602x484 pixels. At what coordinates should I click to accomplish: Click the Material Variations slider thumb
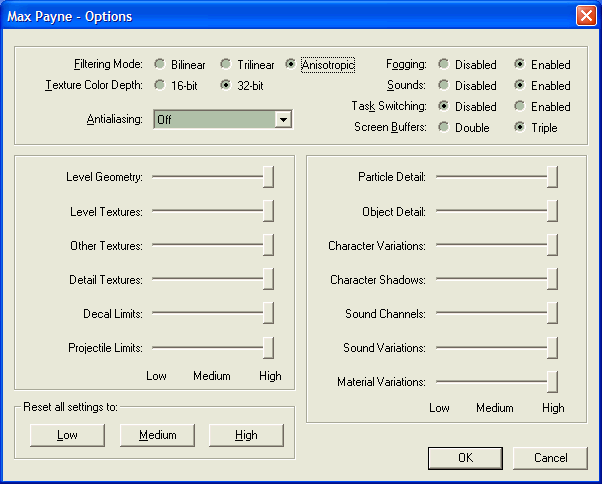coord(552,382)
